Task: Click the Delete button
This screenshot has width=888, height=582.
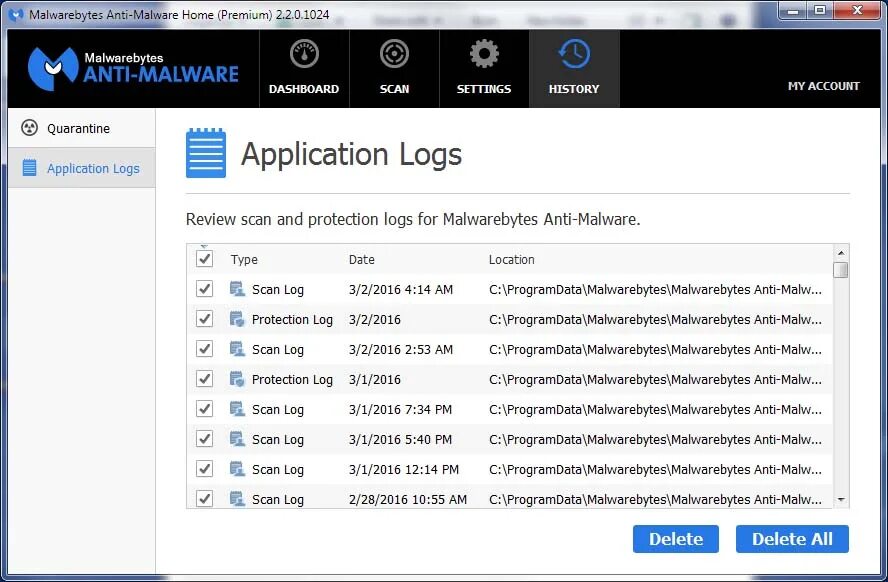Action: (676, 539)
